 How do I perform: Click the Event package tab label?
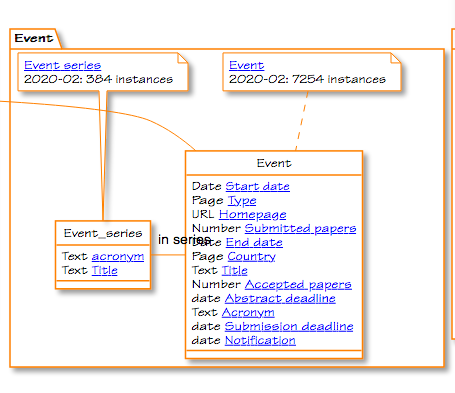[34, 38]
